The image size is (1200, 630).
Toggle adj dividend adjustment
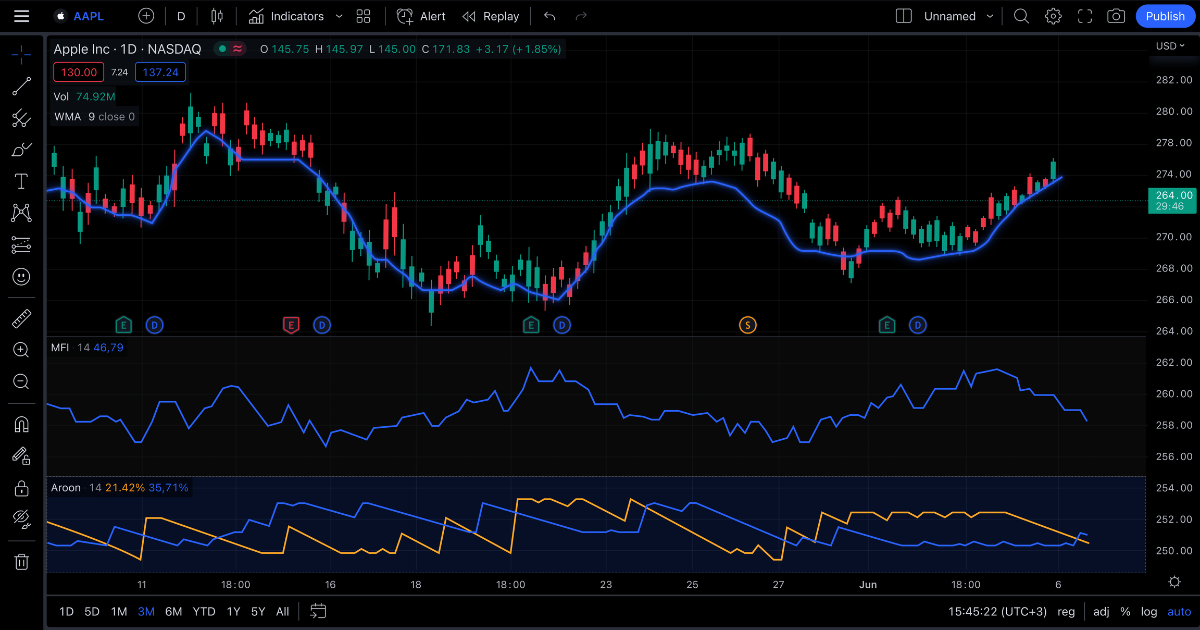click(1101, 611)
